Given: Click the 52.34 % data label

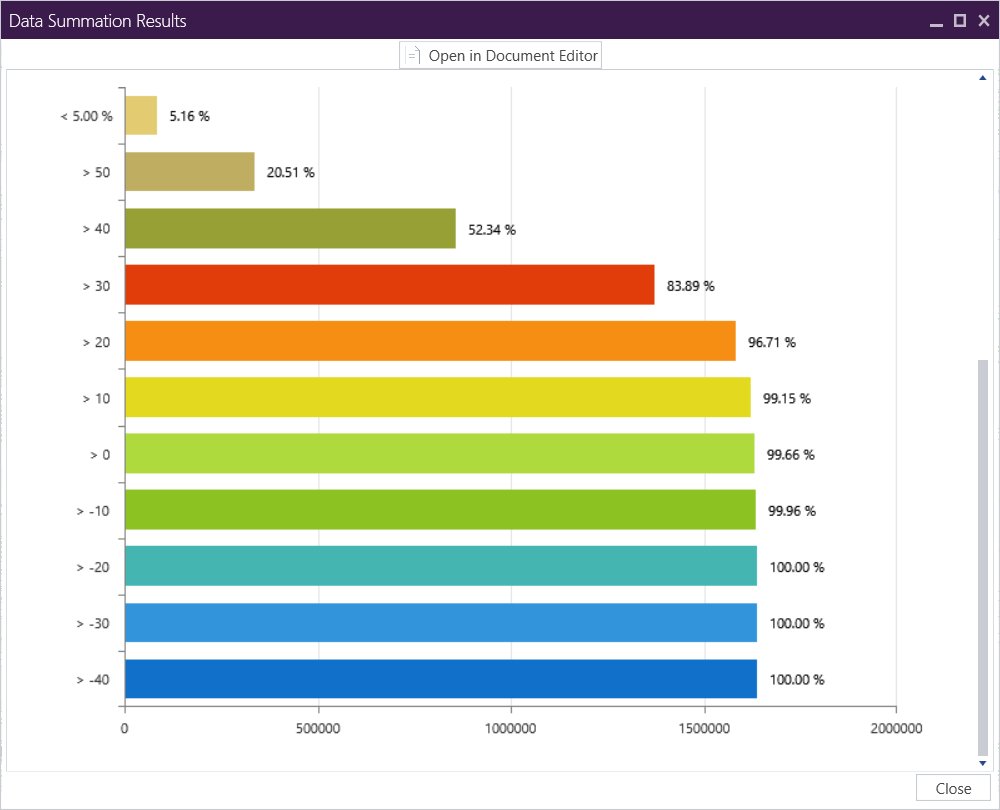Looking at the screenshot, I should 492,230.
